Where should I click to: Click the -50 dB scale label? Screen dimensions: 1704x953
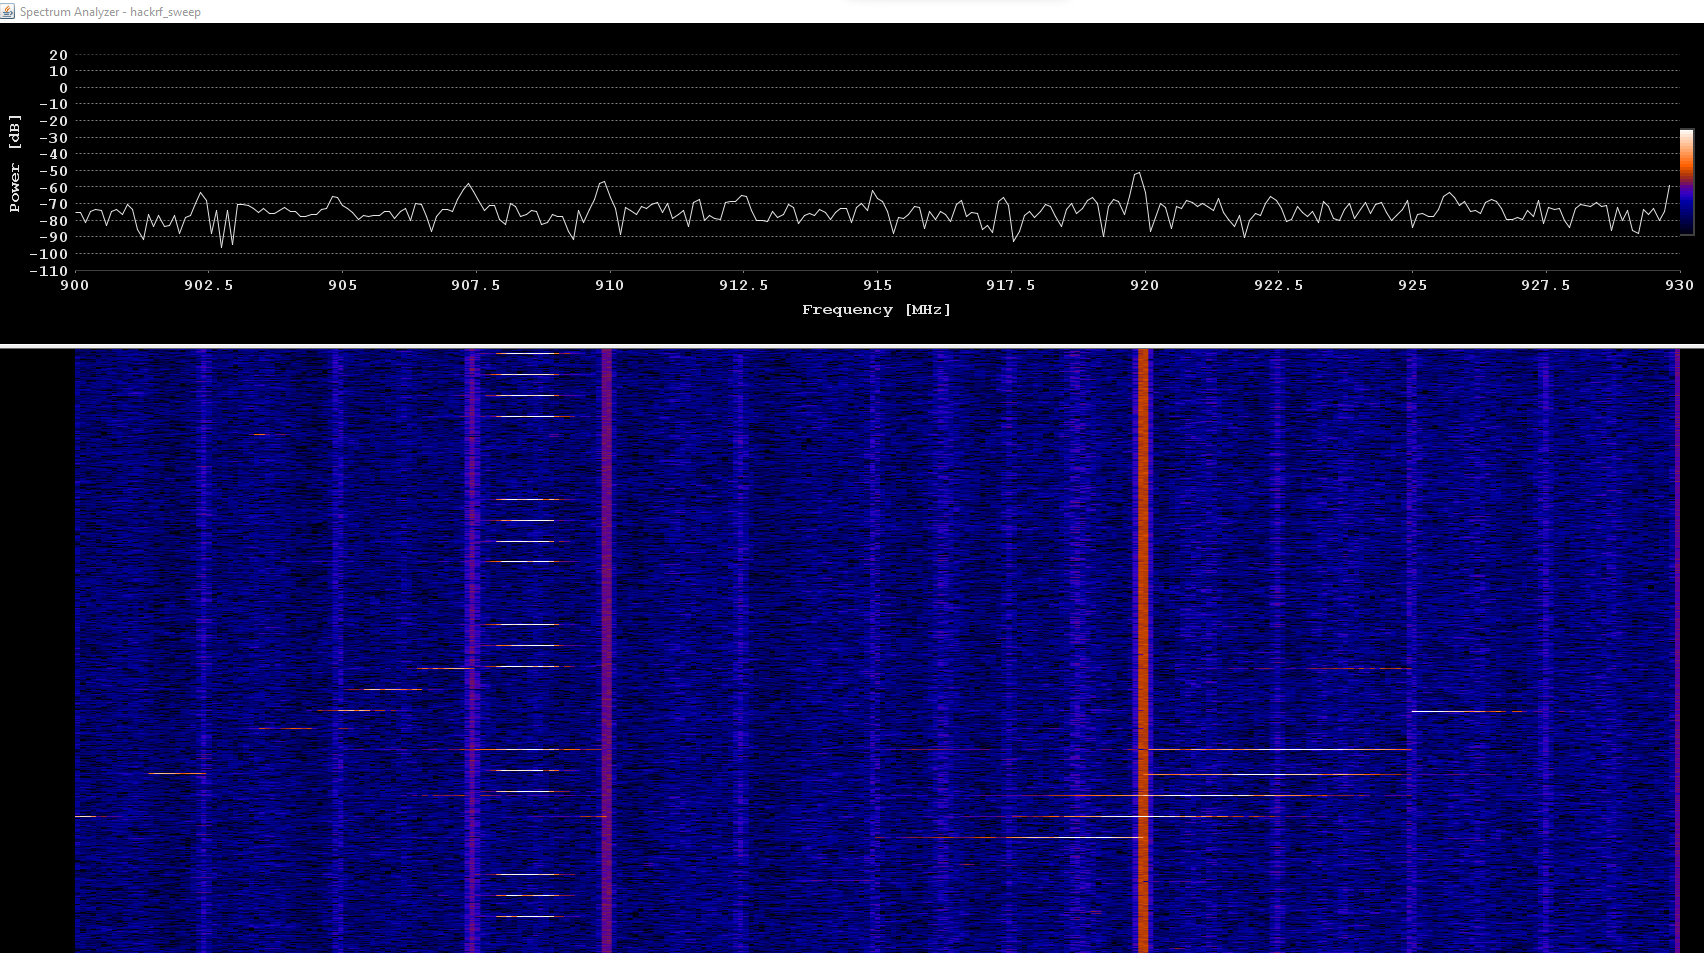tap(54, 171)
